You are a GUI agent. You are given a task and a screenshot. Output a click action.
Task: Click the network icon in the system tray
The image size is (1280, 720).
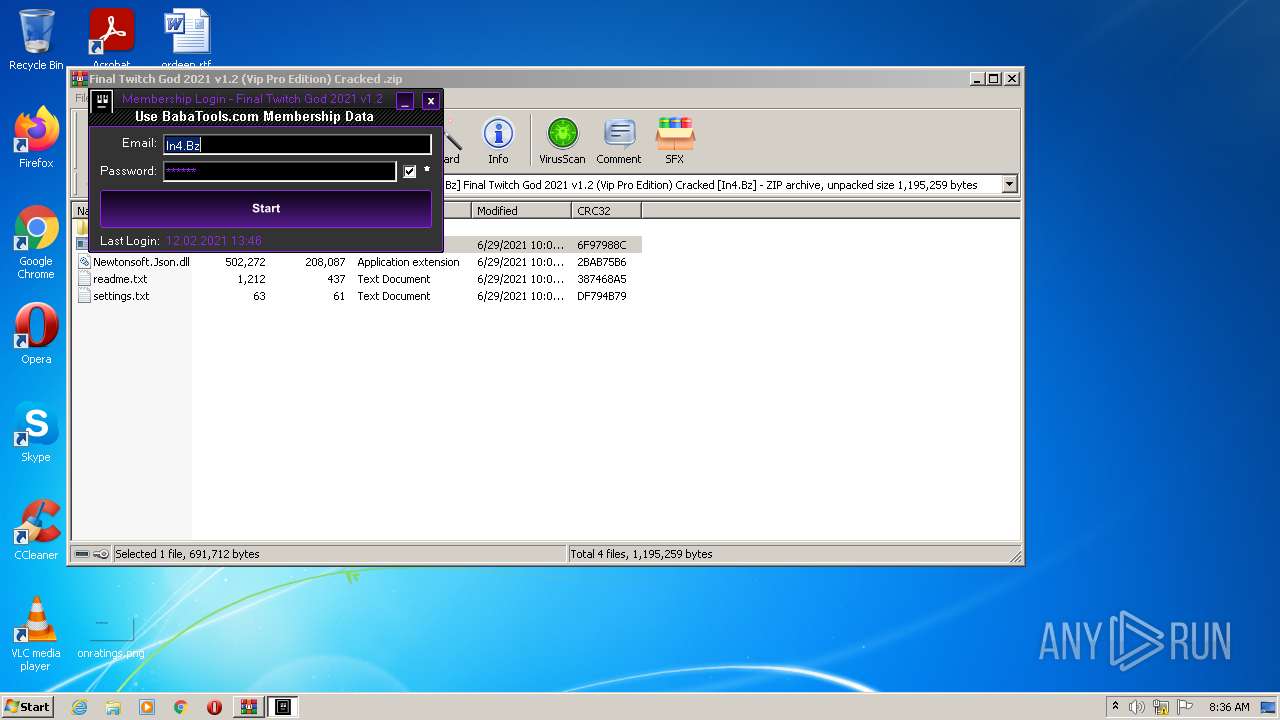tap(1162, 707)
